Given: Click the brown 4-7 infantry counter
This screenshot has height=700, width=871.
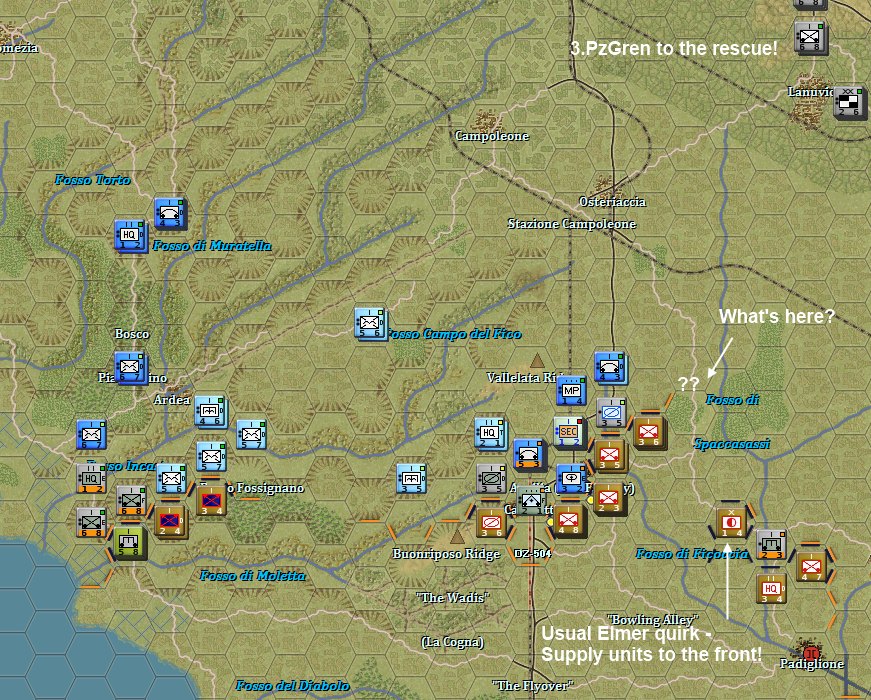Looking at the screenshot, I should [x=812, y=567].
